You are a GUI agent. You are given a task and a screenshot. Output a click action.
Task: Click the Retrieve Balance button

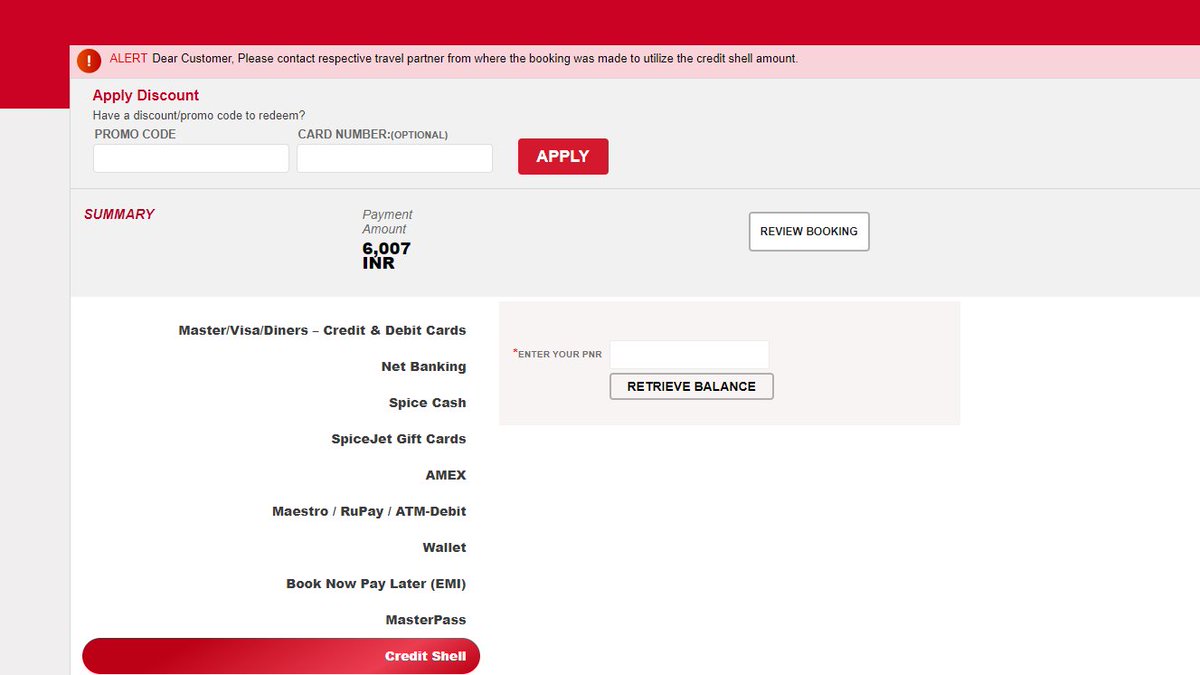click(x=691, y=386)
